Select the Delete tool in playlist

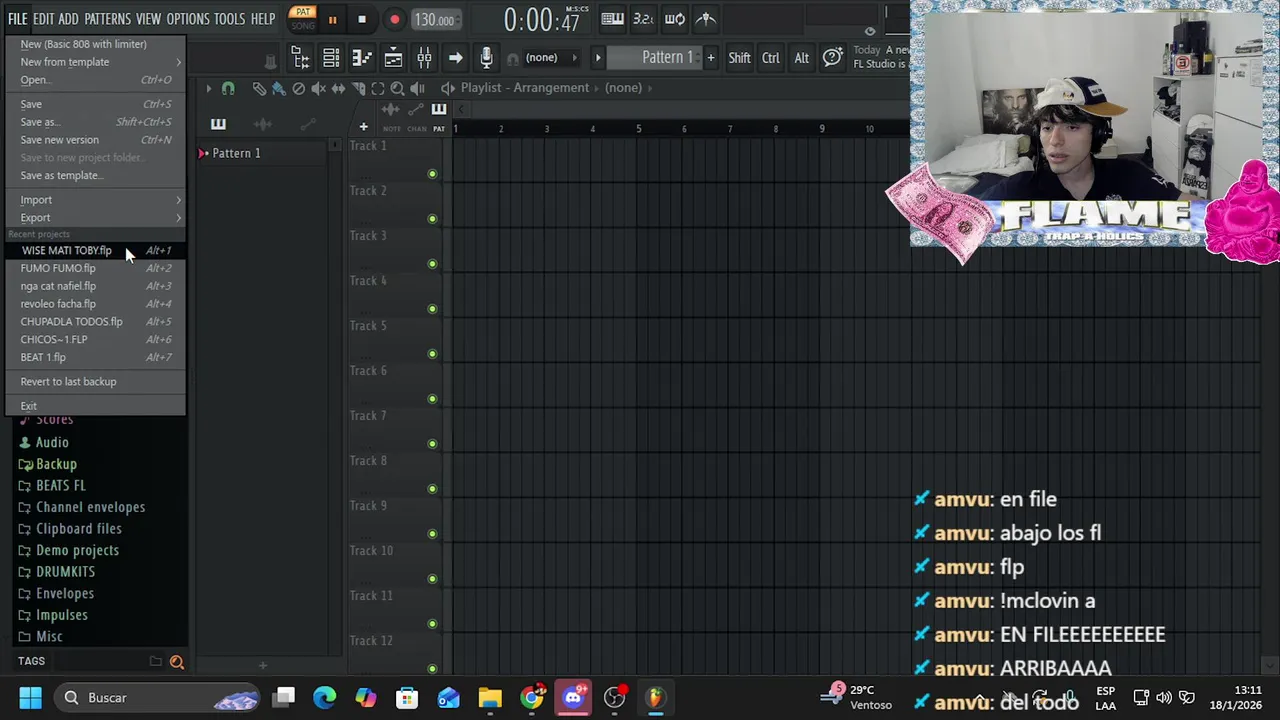(299, 88)
